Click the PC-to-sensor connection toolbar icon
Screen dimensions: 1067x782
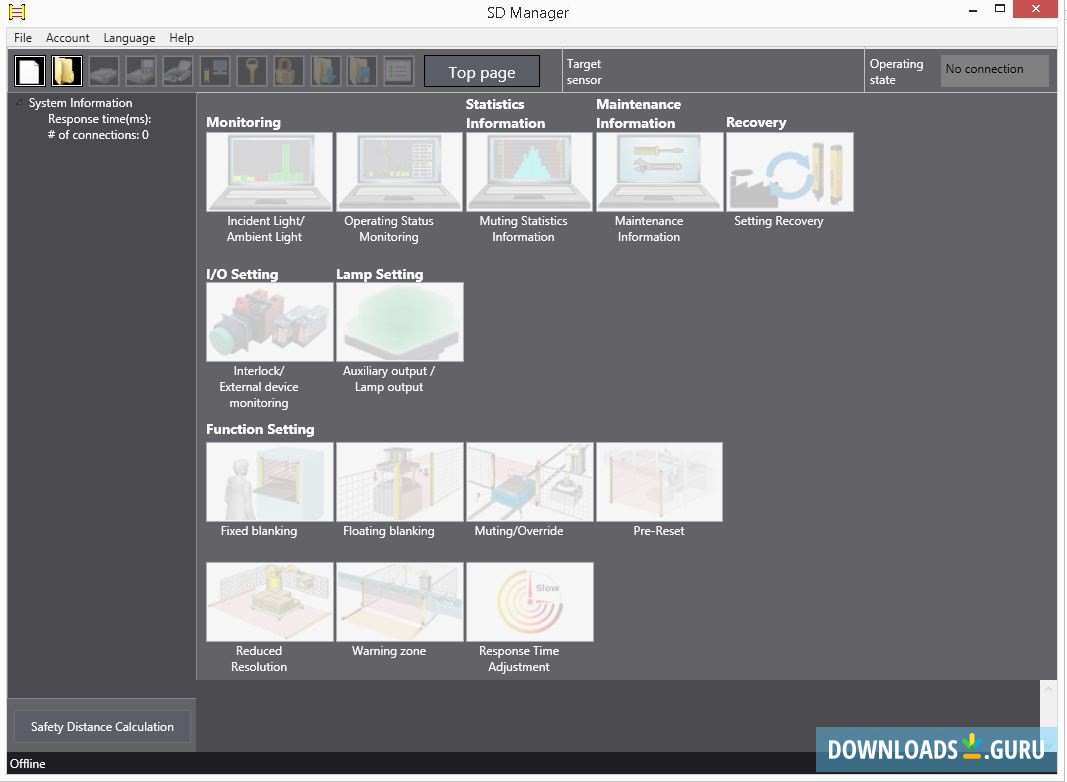coord(215,71)
